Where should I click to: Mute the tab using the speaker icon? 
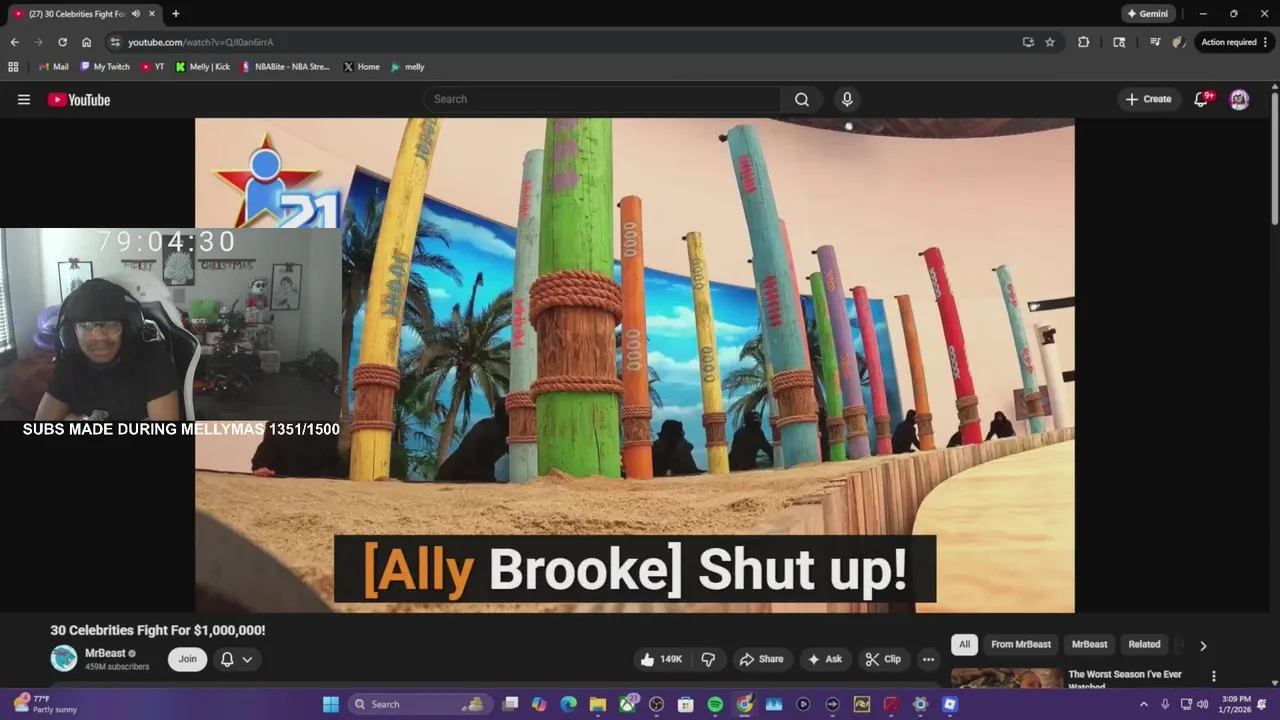pos(135,14)
